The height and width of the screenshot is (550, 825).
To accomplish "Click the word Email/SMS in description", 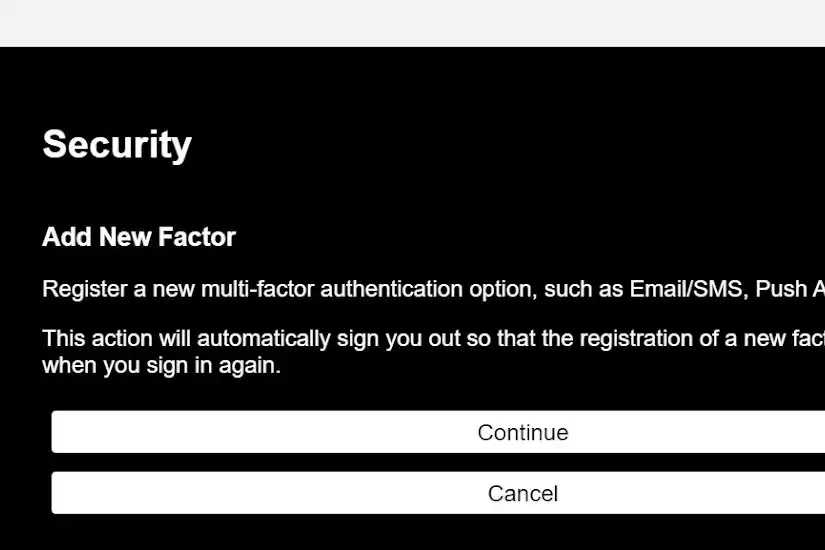I will coord(686,289).
